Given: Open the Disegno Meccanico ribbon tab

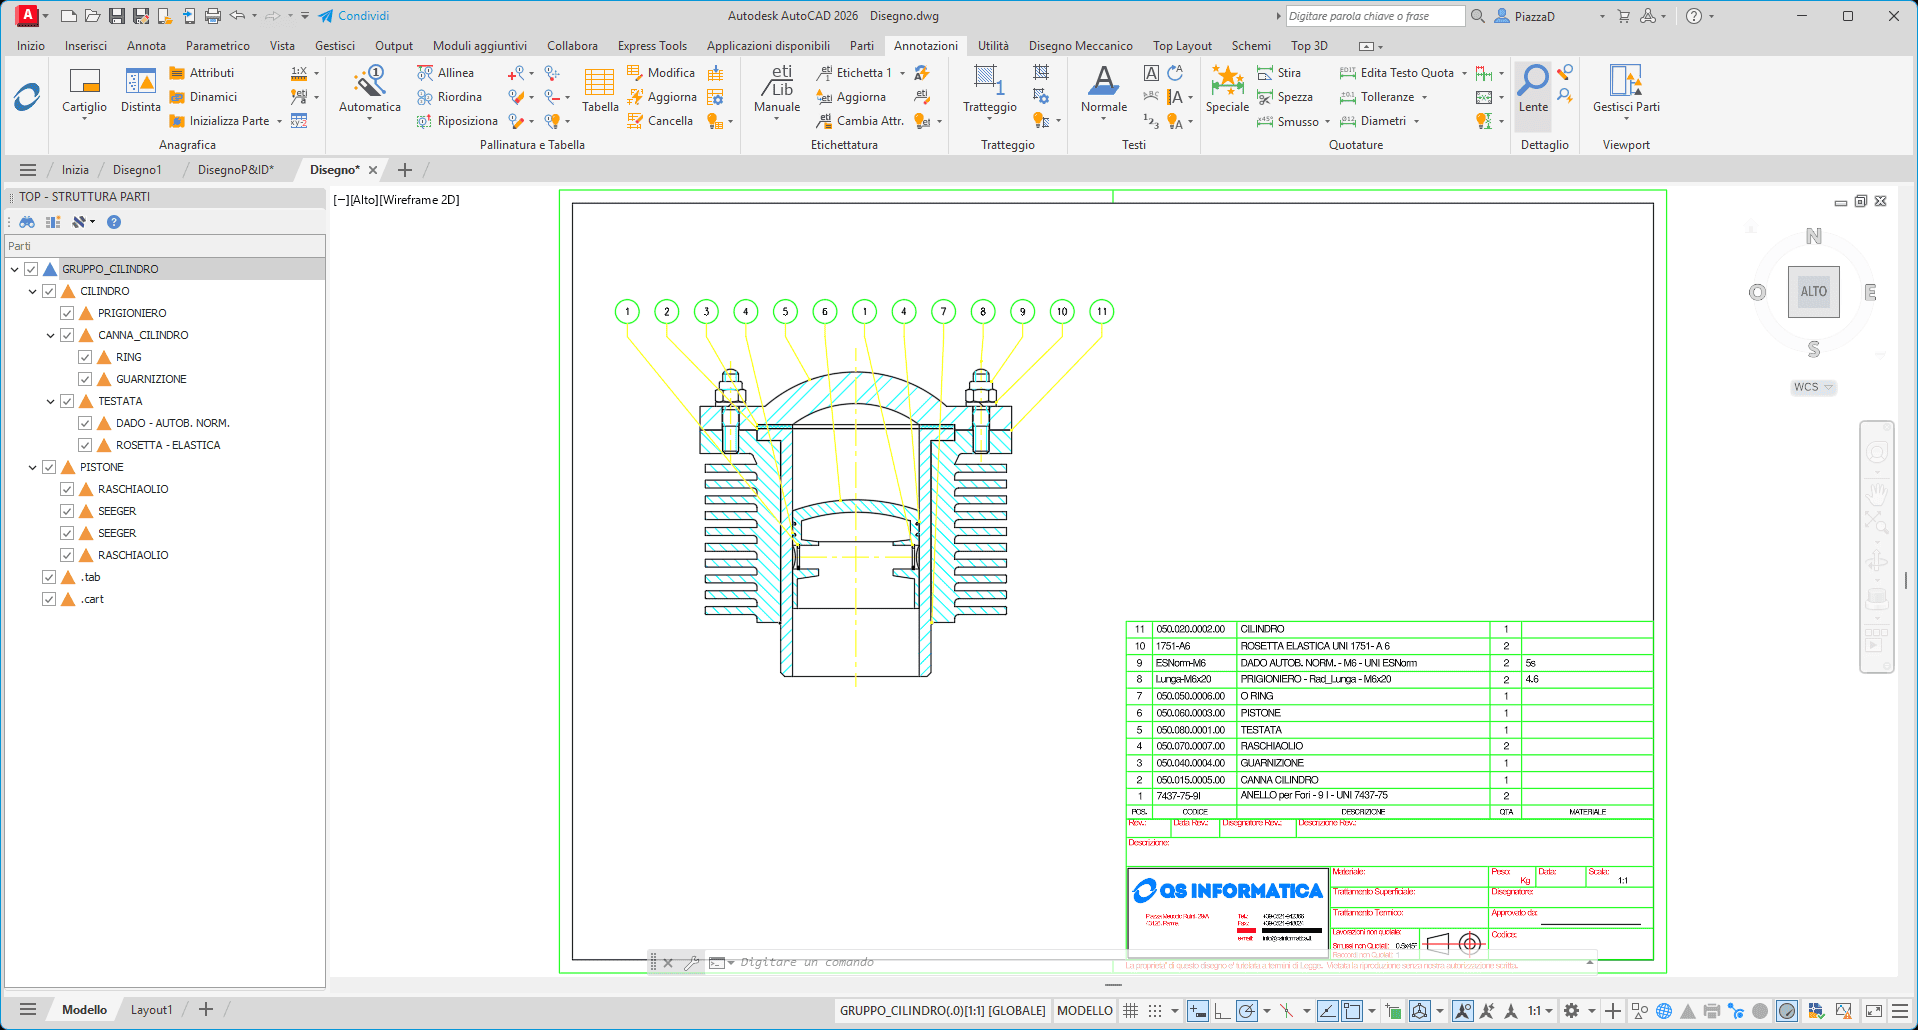Looking at the screenshot, I should coord(1080,46).
